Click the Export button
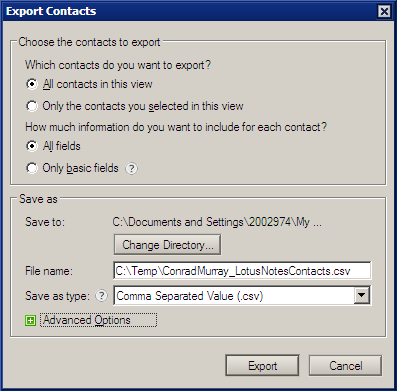The width and height of the screenshot is (397, 391). tap(262, 366)
